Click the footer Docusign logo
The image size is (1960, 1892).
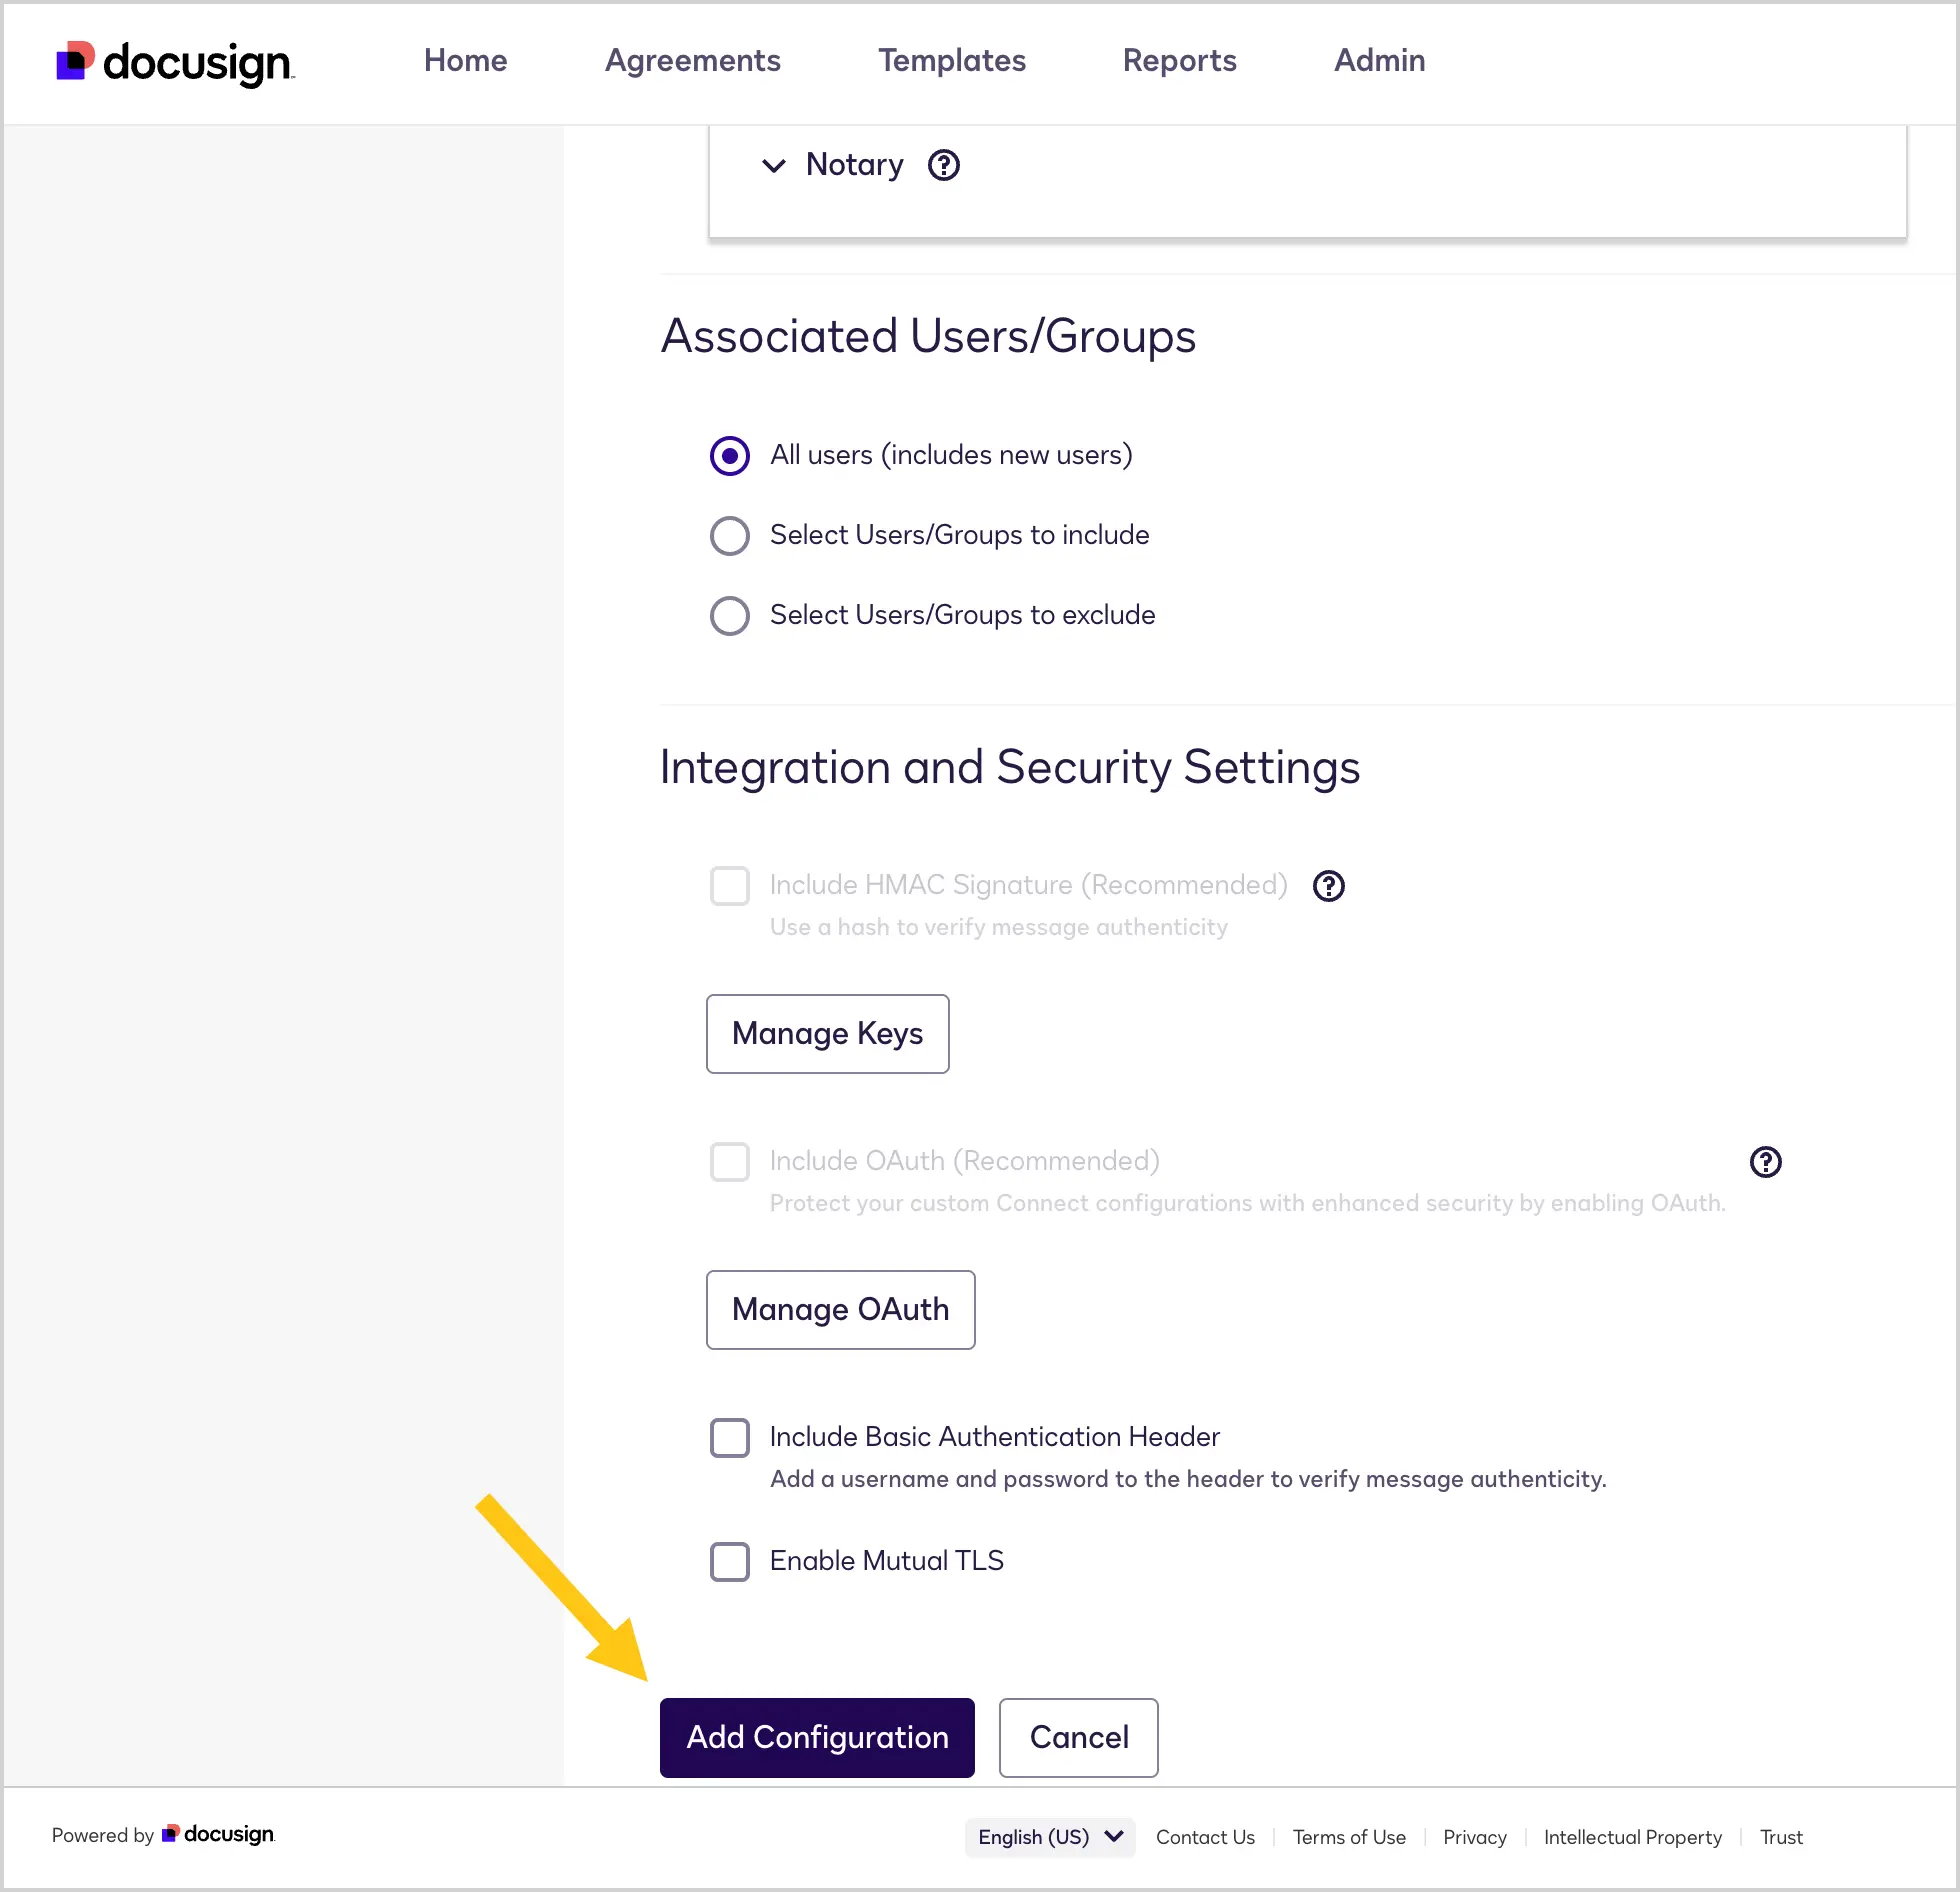pos(218,1834)
